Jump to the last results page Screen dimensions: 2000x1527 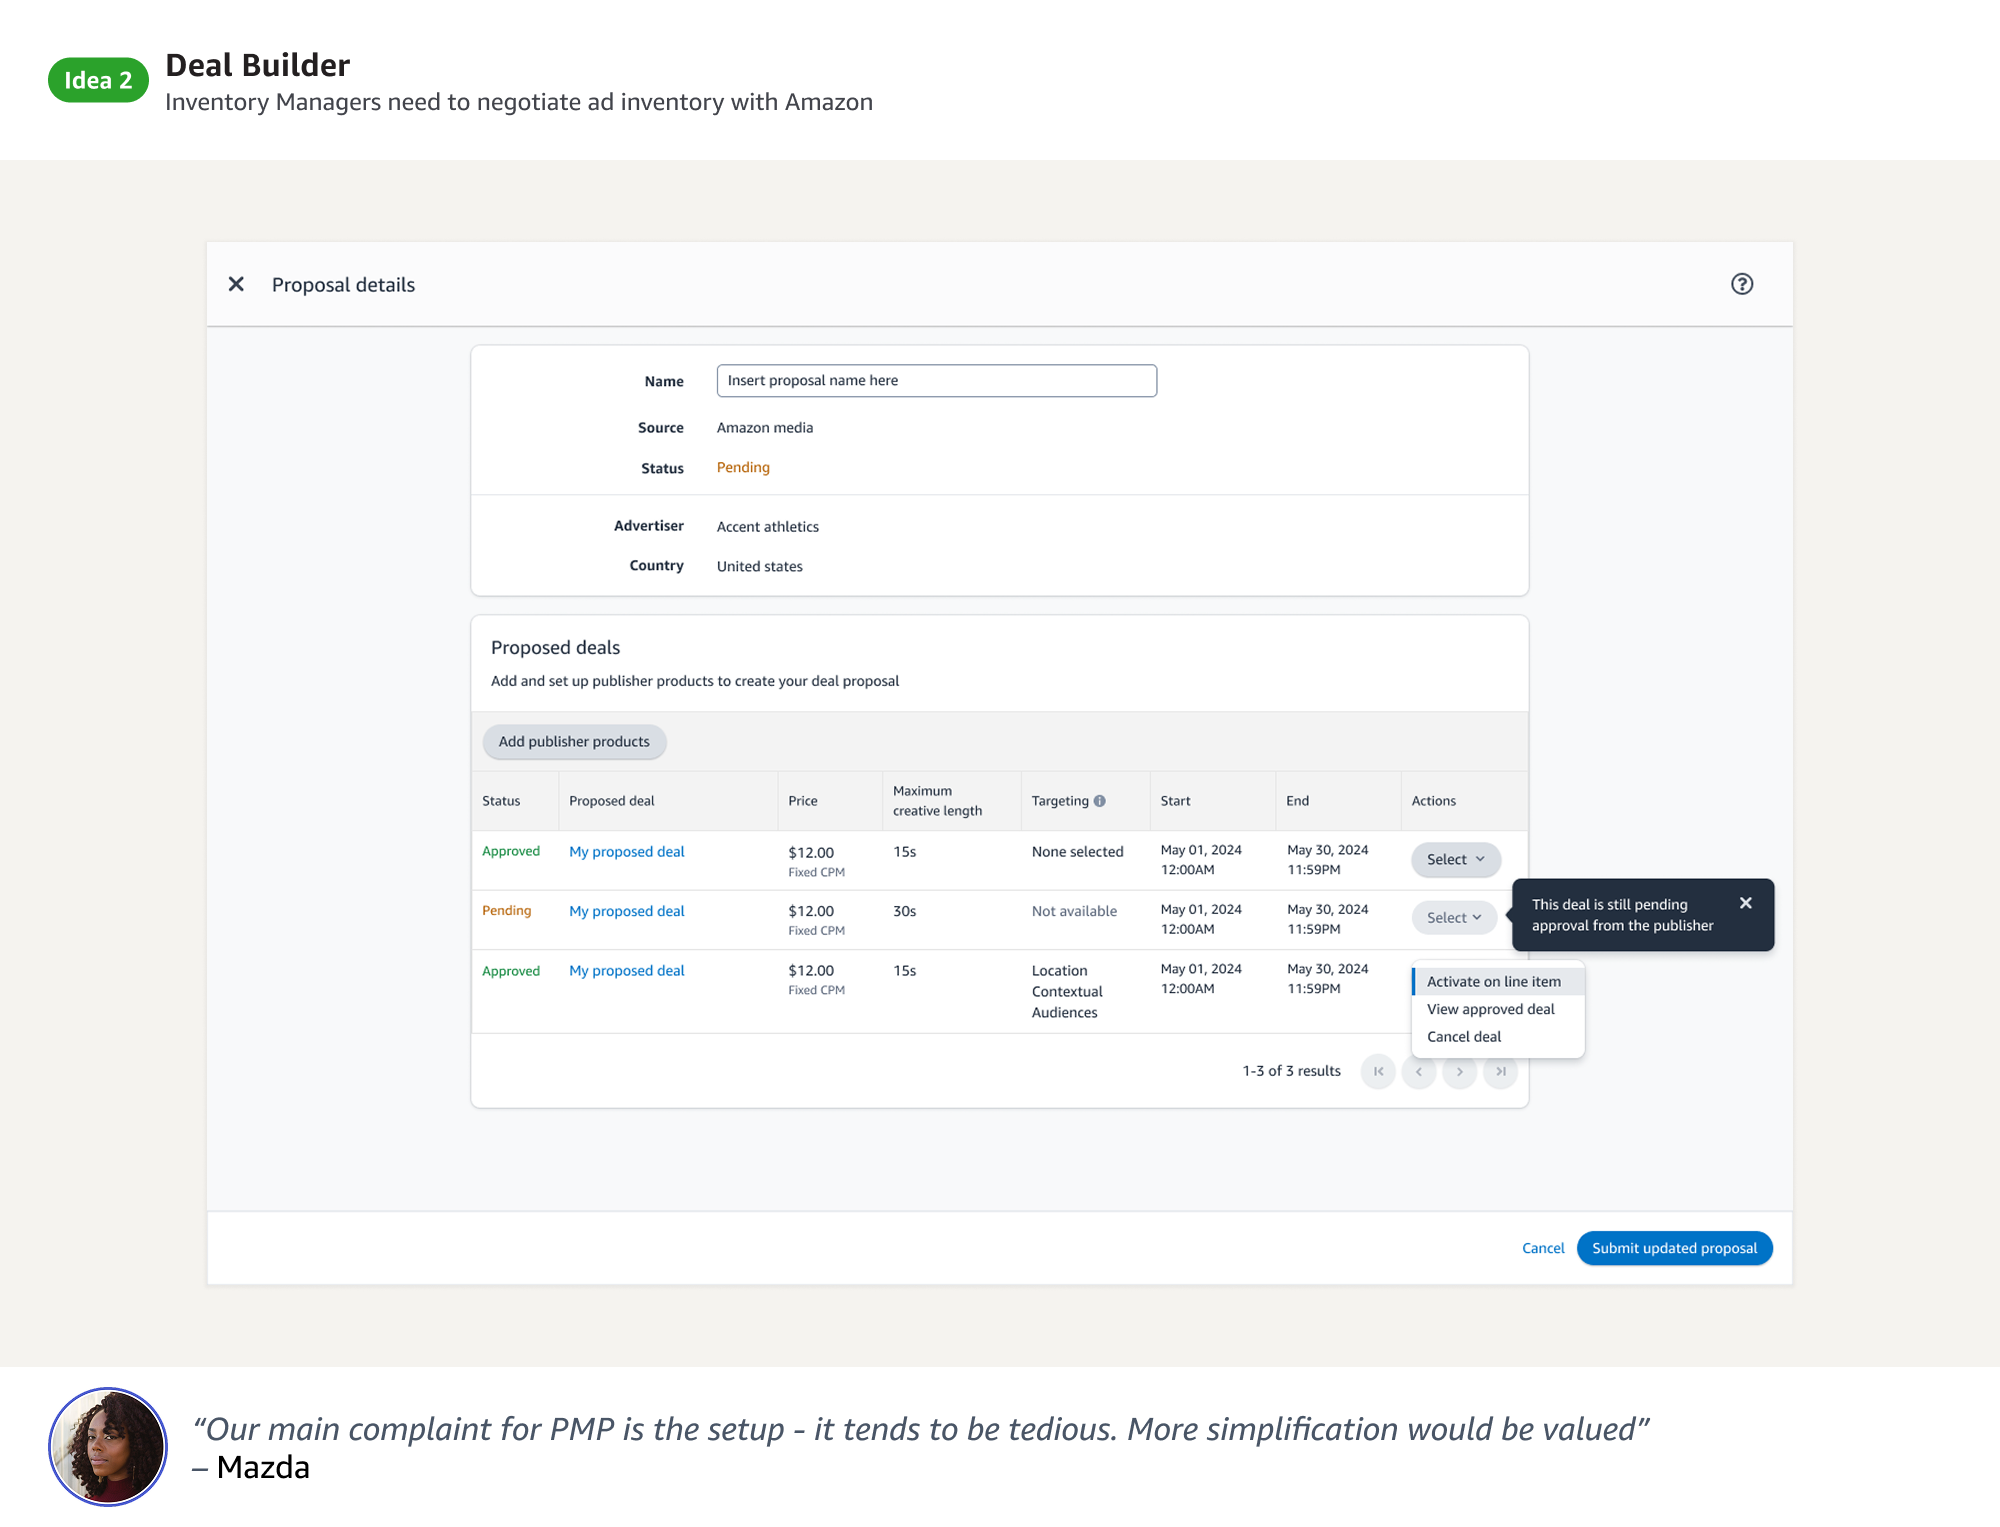pos(1500,1071)
